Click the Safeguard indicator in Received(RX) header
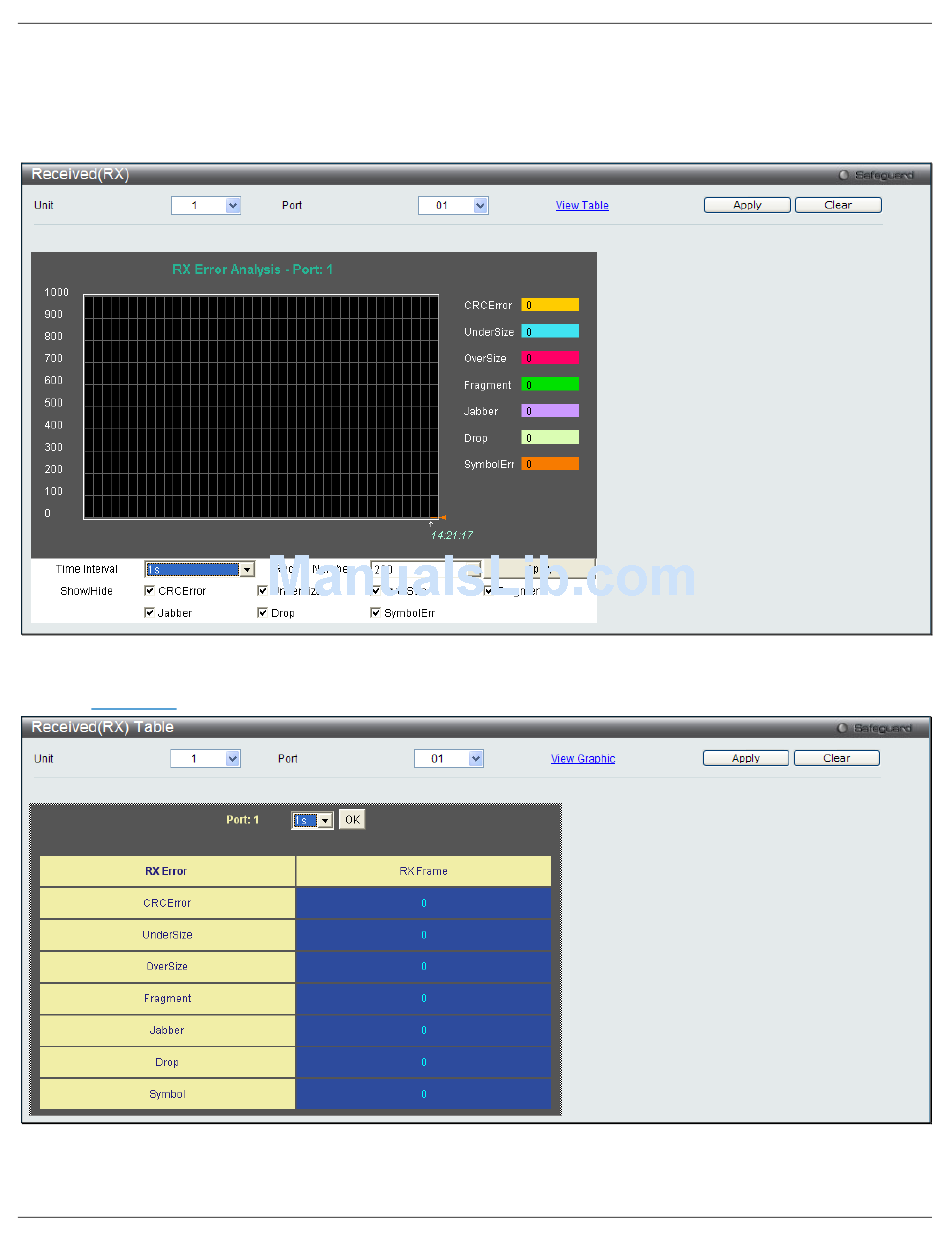 [875, 175]
